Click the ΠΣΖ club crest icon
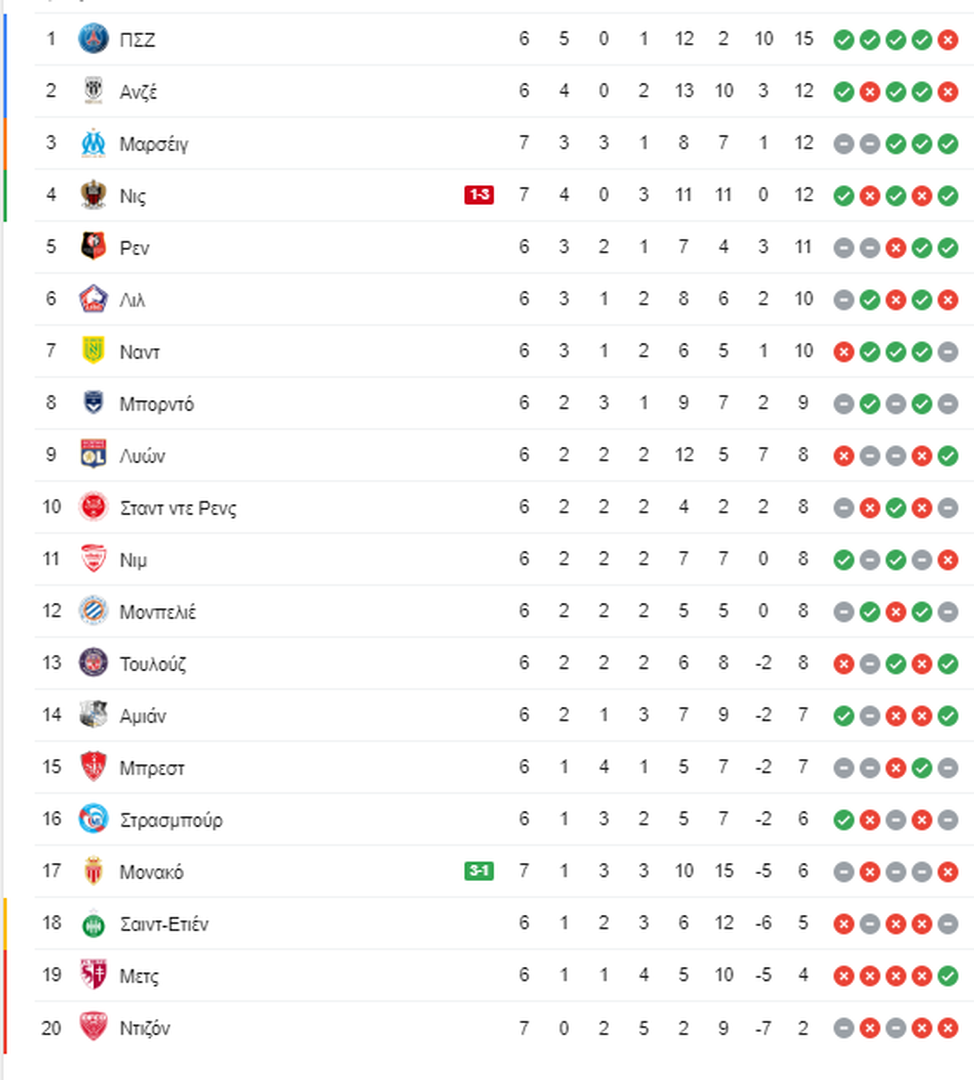Image resolution: width=974 pixels, height=1080 pixels. click(x=93, y=39)
